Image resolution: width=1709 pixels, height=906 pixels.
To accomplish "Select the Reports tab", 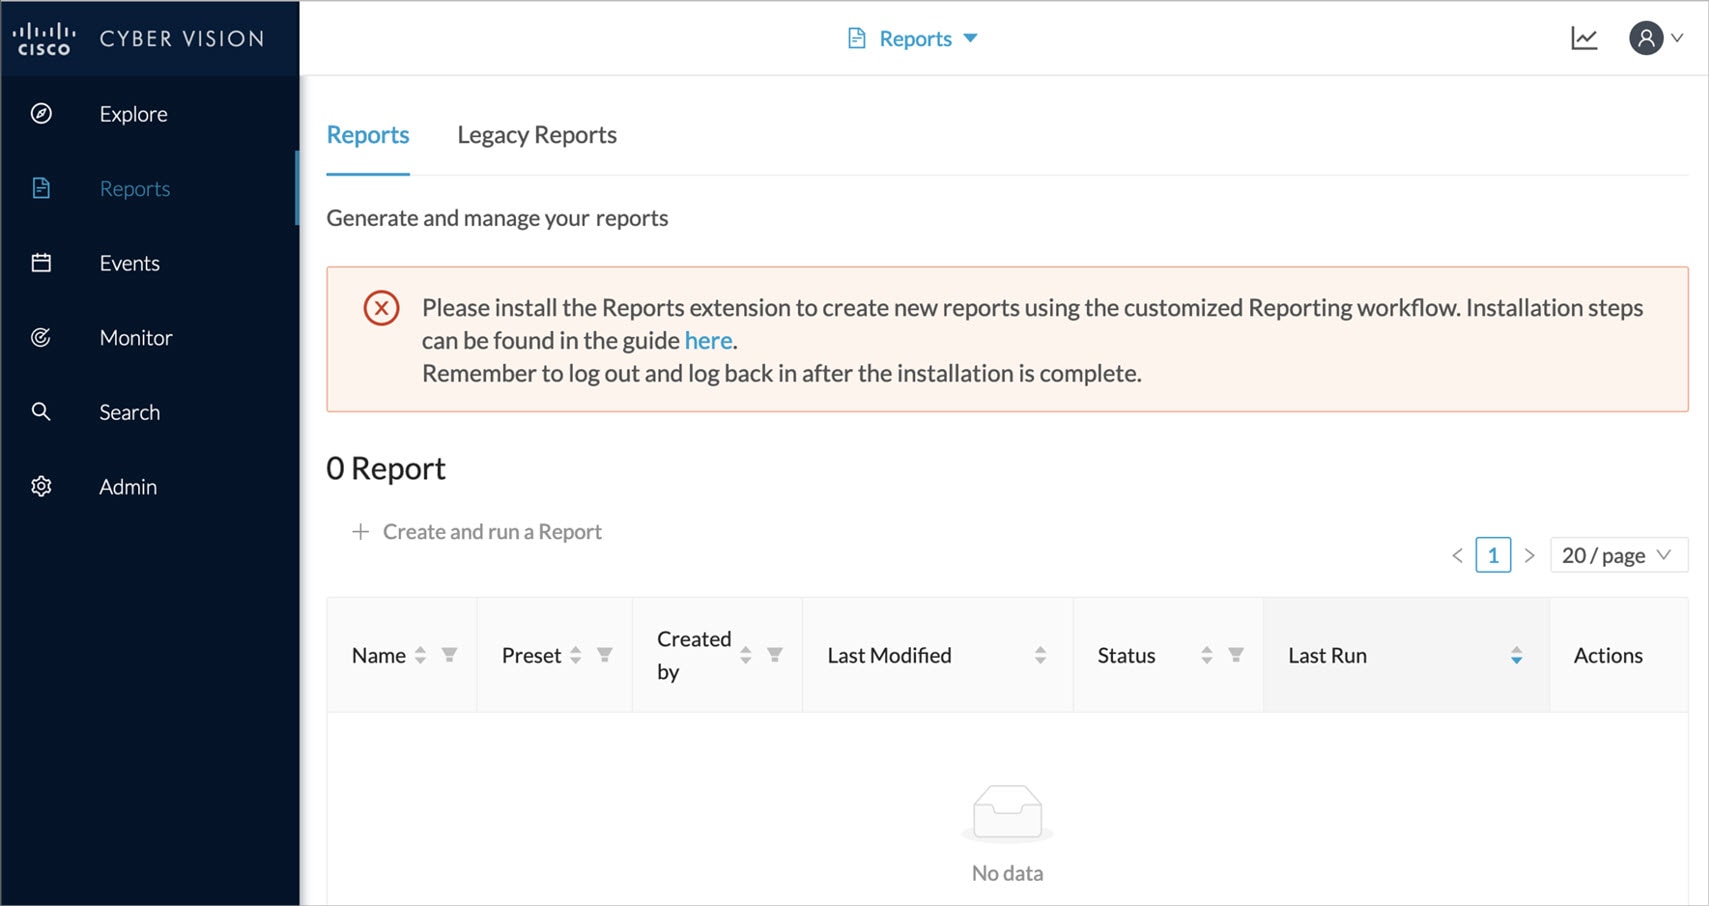I will (368, 134).
